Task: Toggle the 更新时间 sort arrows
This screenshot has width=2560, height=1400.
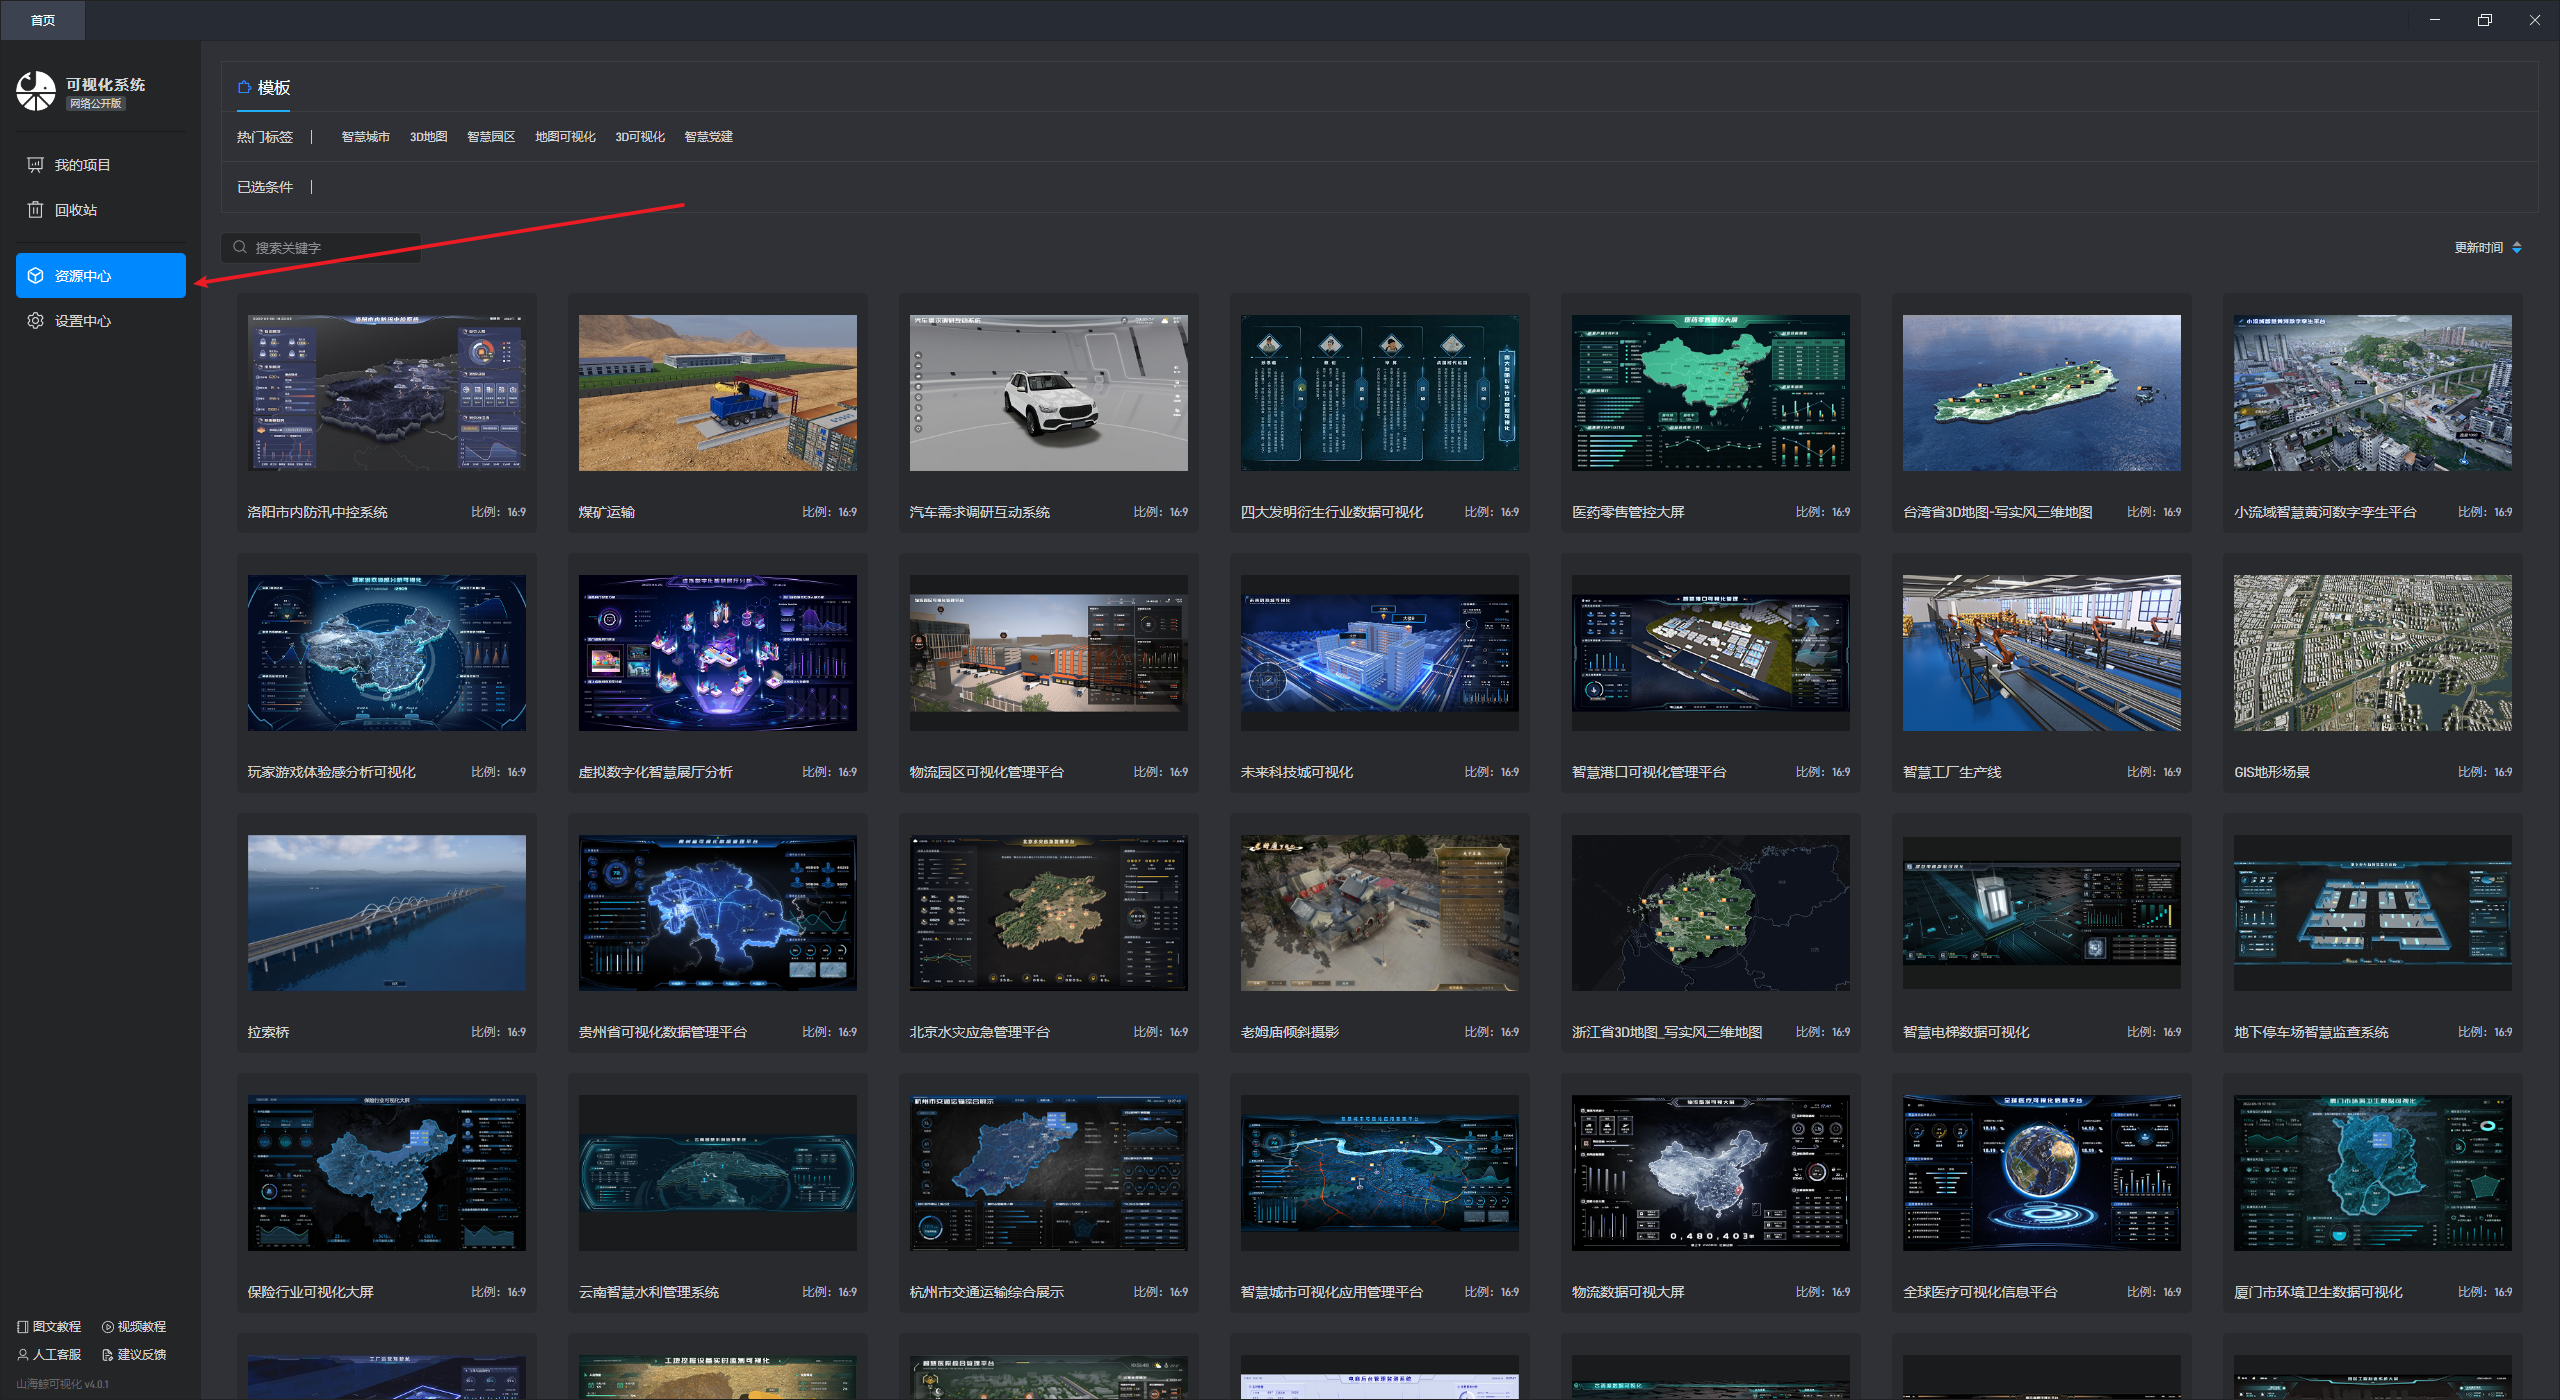Action: (x=2517, y=248)
